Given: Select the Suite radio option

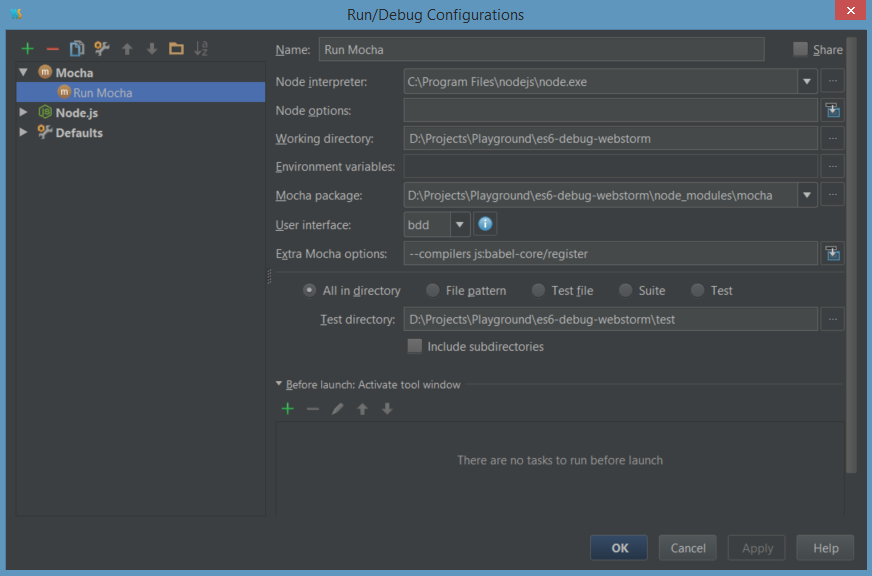Looking at the screenshot, I should (x=625, y=290).
